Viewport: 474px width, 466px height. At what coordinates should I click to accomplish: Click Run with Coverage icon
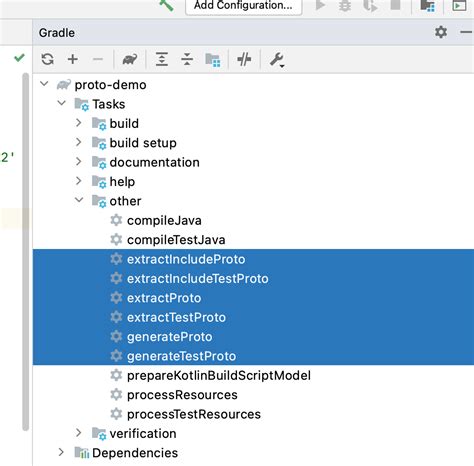tap(370, 6)
